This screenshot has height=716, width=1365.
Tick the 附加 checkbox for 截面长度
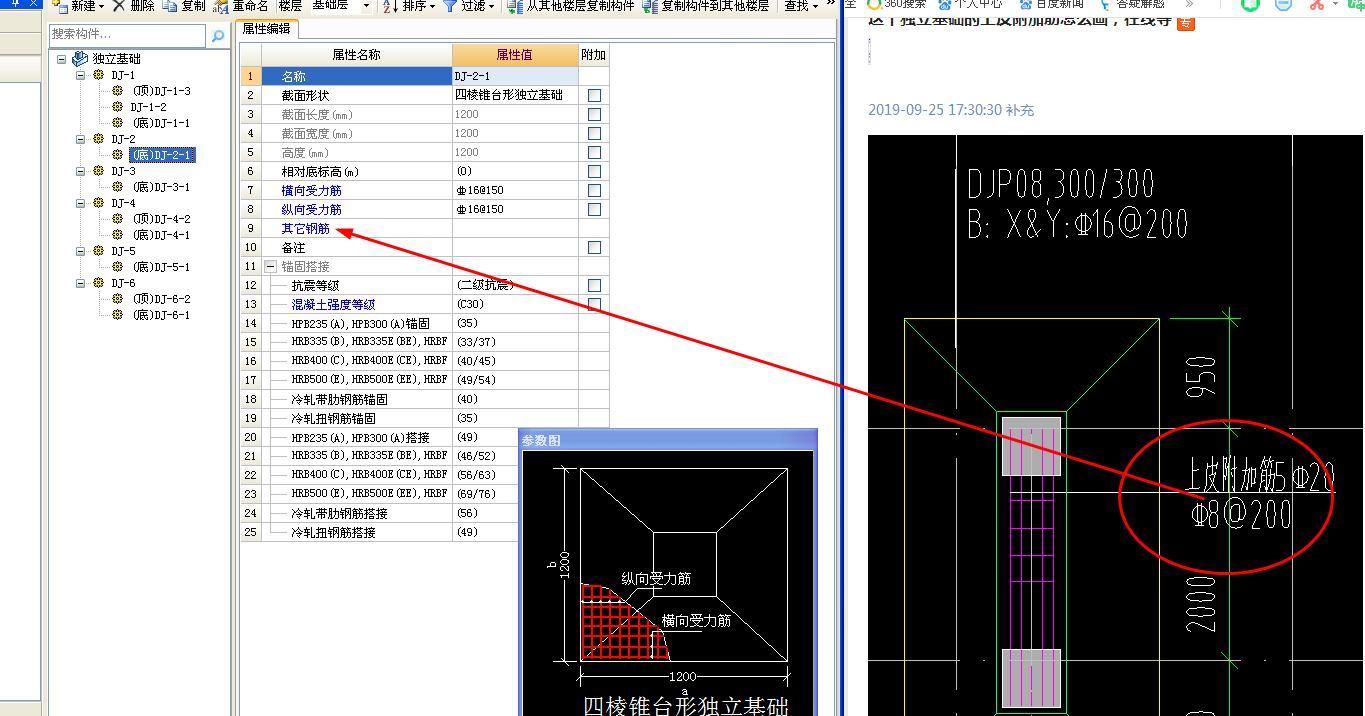(x=594, y=114)
